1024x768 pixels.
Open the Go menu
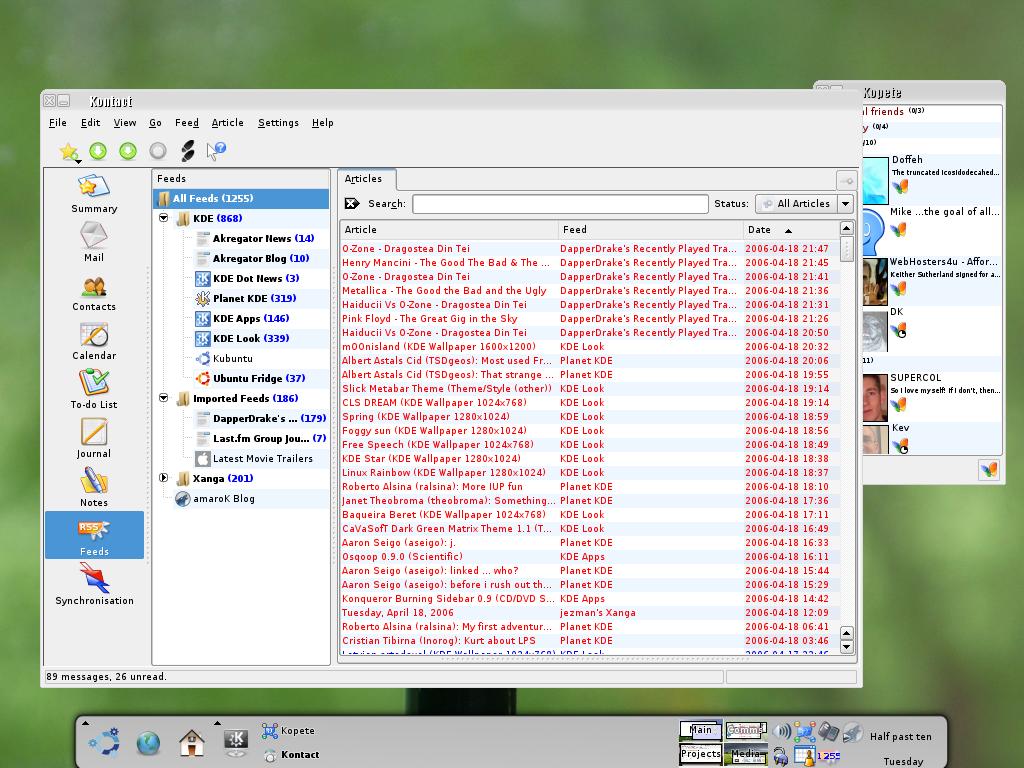coord(155,123)
